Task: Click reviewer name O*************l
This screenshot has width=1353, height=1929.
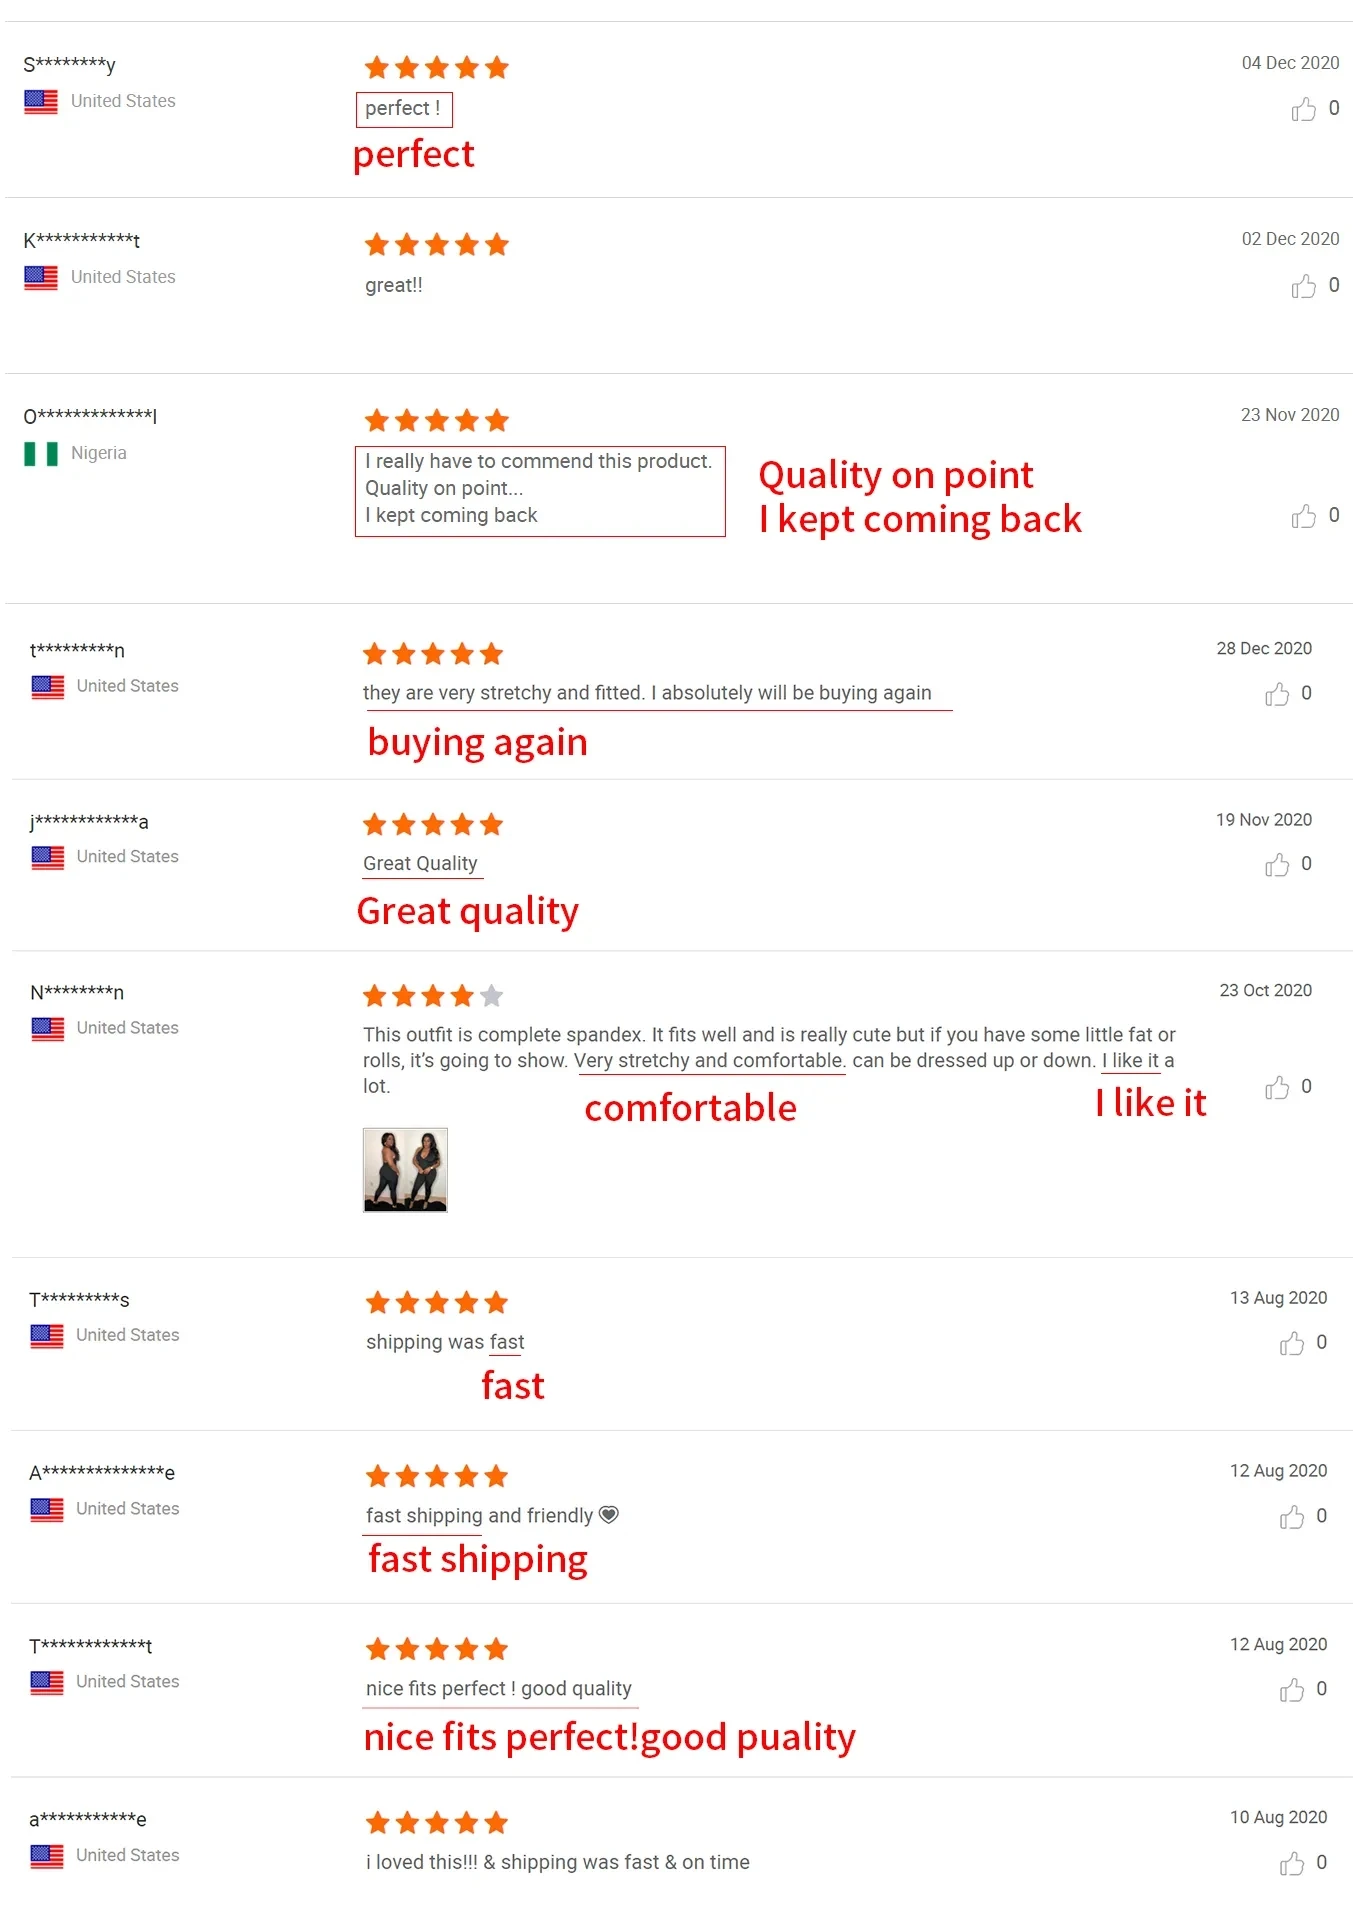Action: coord(90,416)
